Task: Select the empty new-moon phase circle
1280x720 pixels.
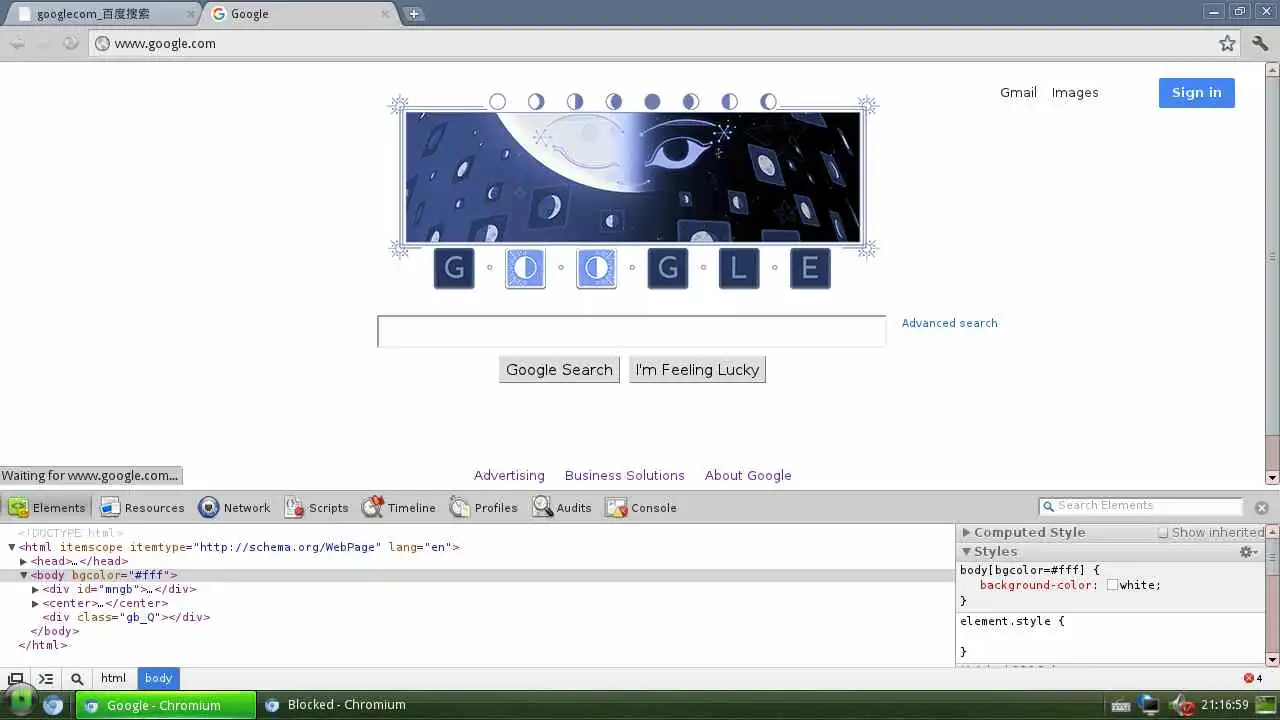Action: pos(497,102)
